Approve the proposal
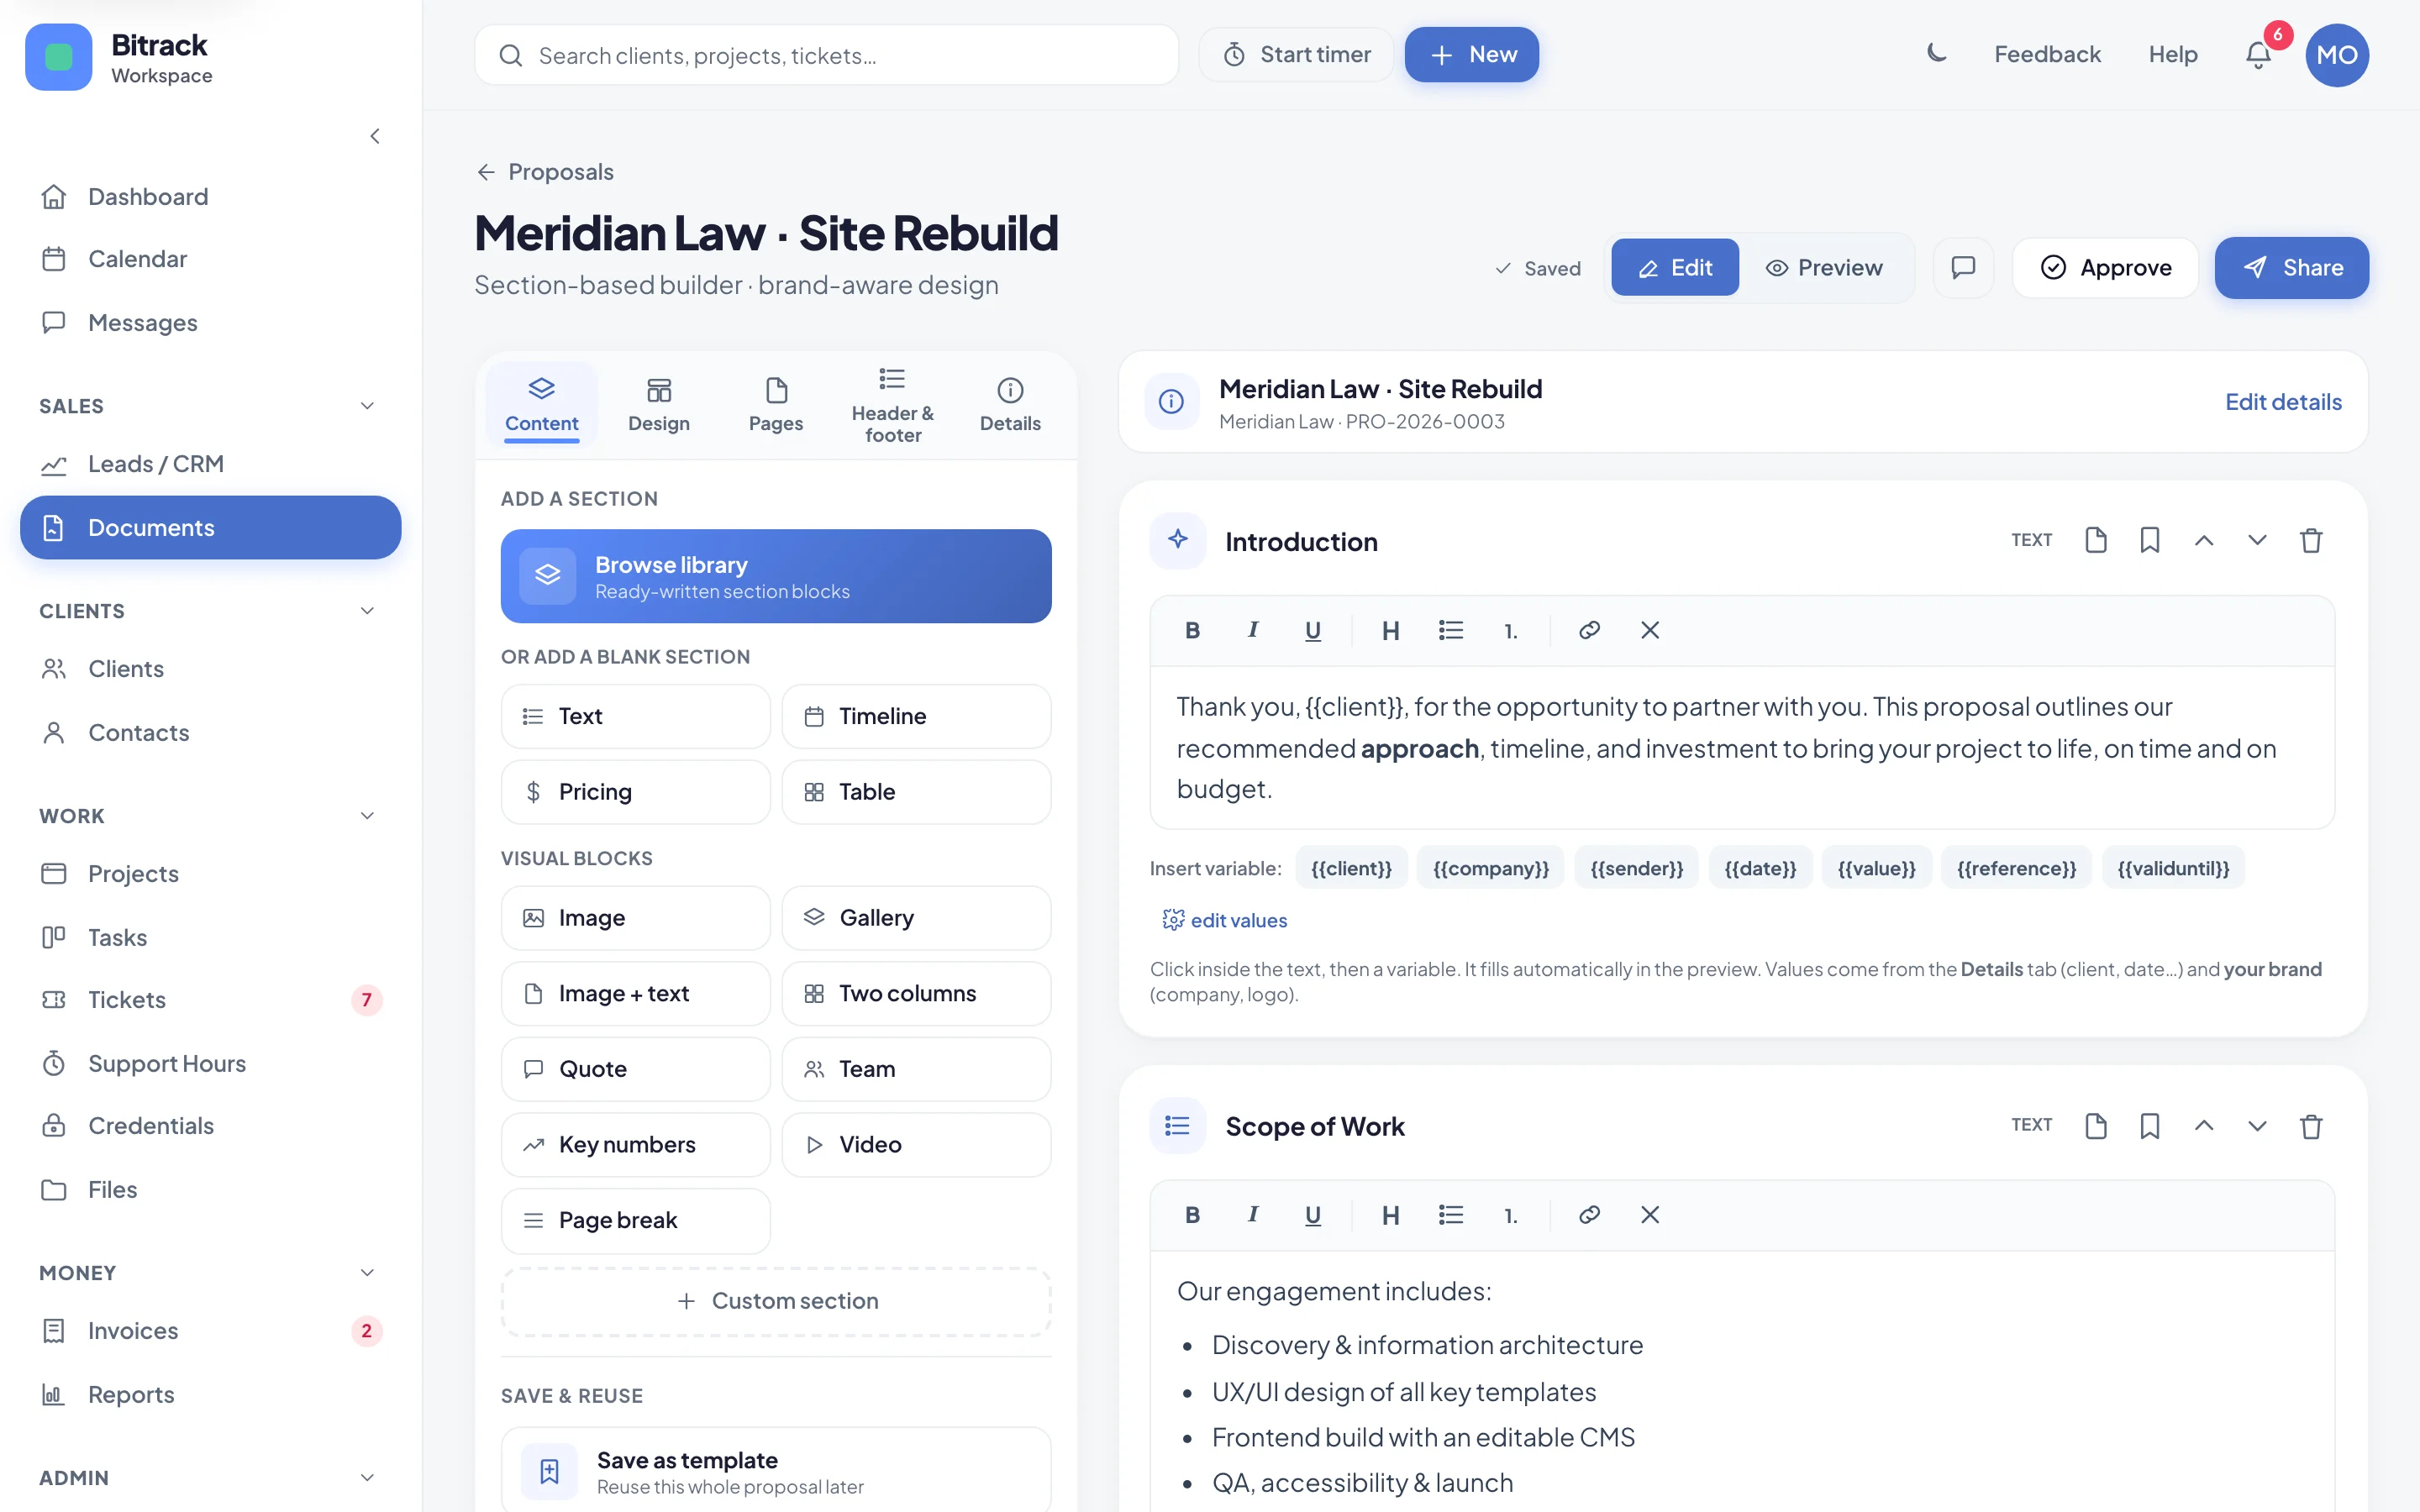Viewport: 2420px width, 1512px height. 2105,267
